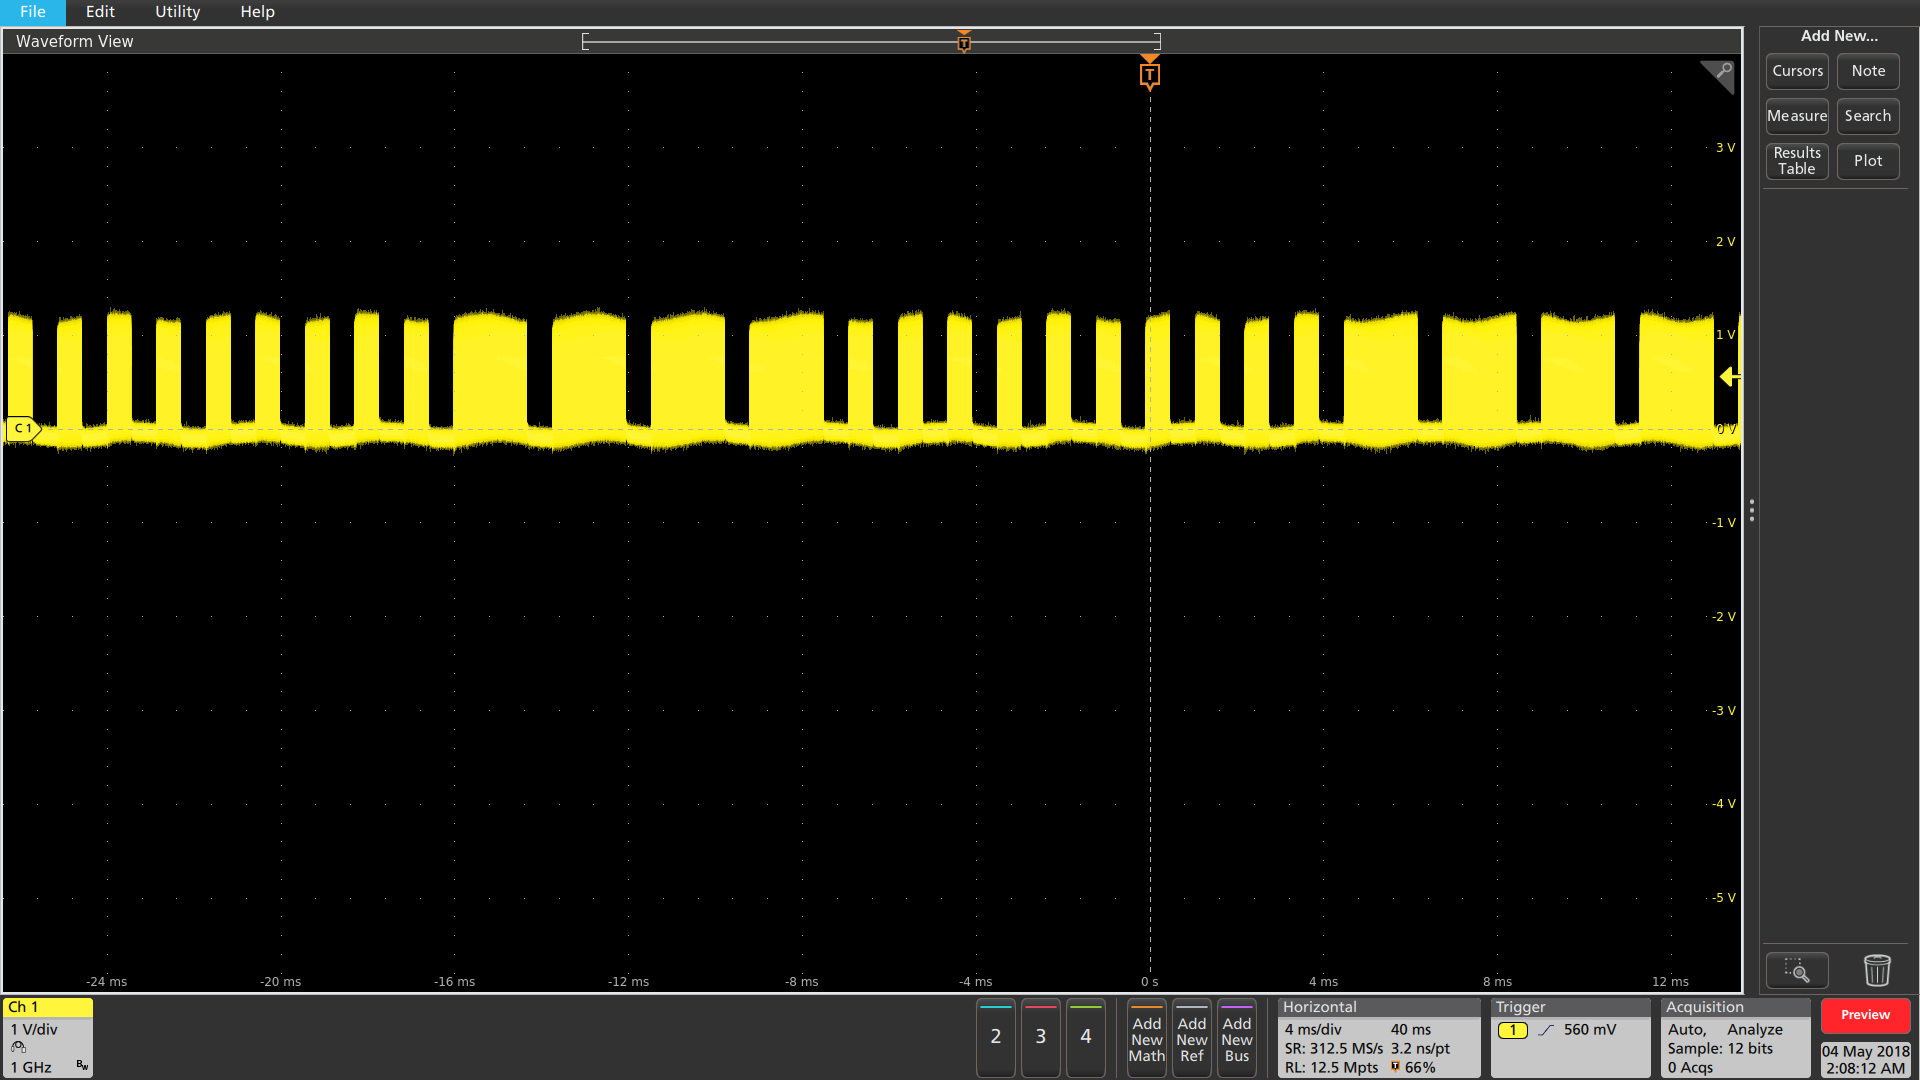
Task: Click the date and time display
Action: click(x=1866, y=1059)
